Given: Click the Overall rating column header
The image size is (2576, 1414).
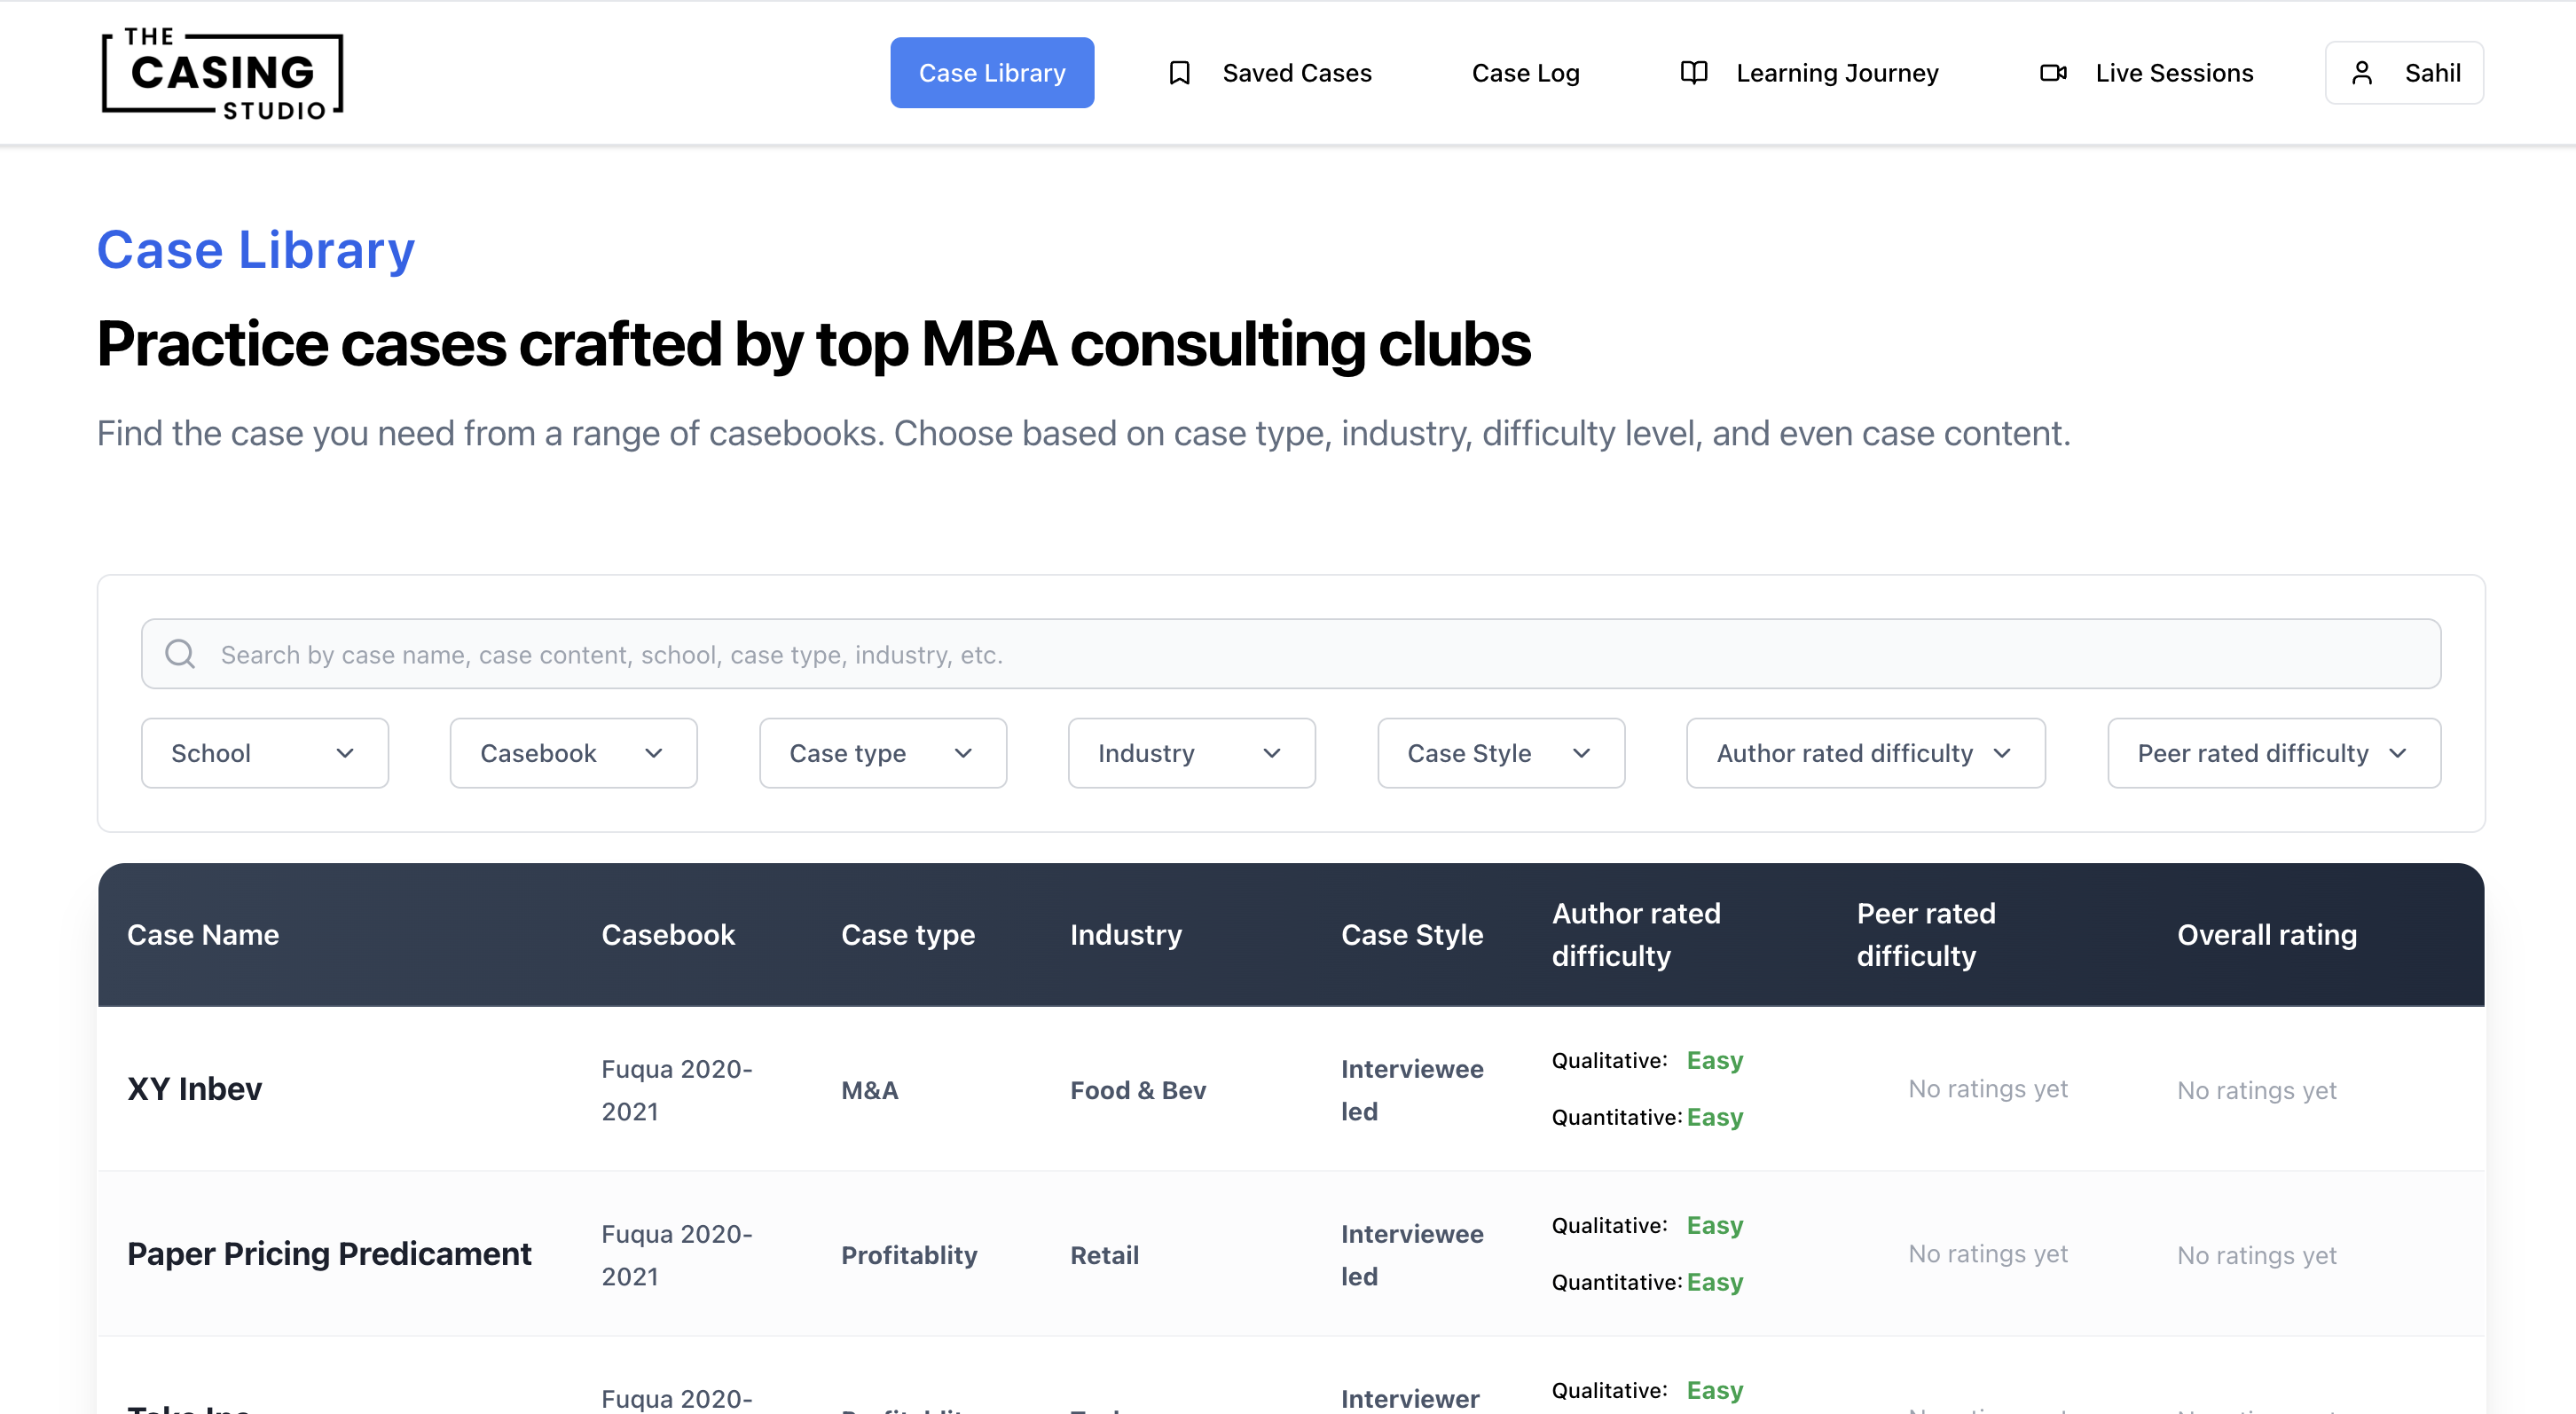Looking at the screenshot, I should click(x=2266, y=934).
